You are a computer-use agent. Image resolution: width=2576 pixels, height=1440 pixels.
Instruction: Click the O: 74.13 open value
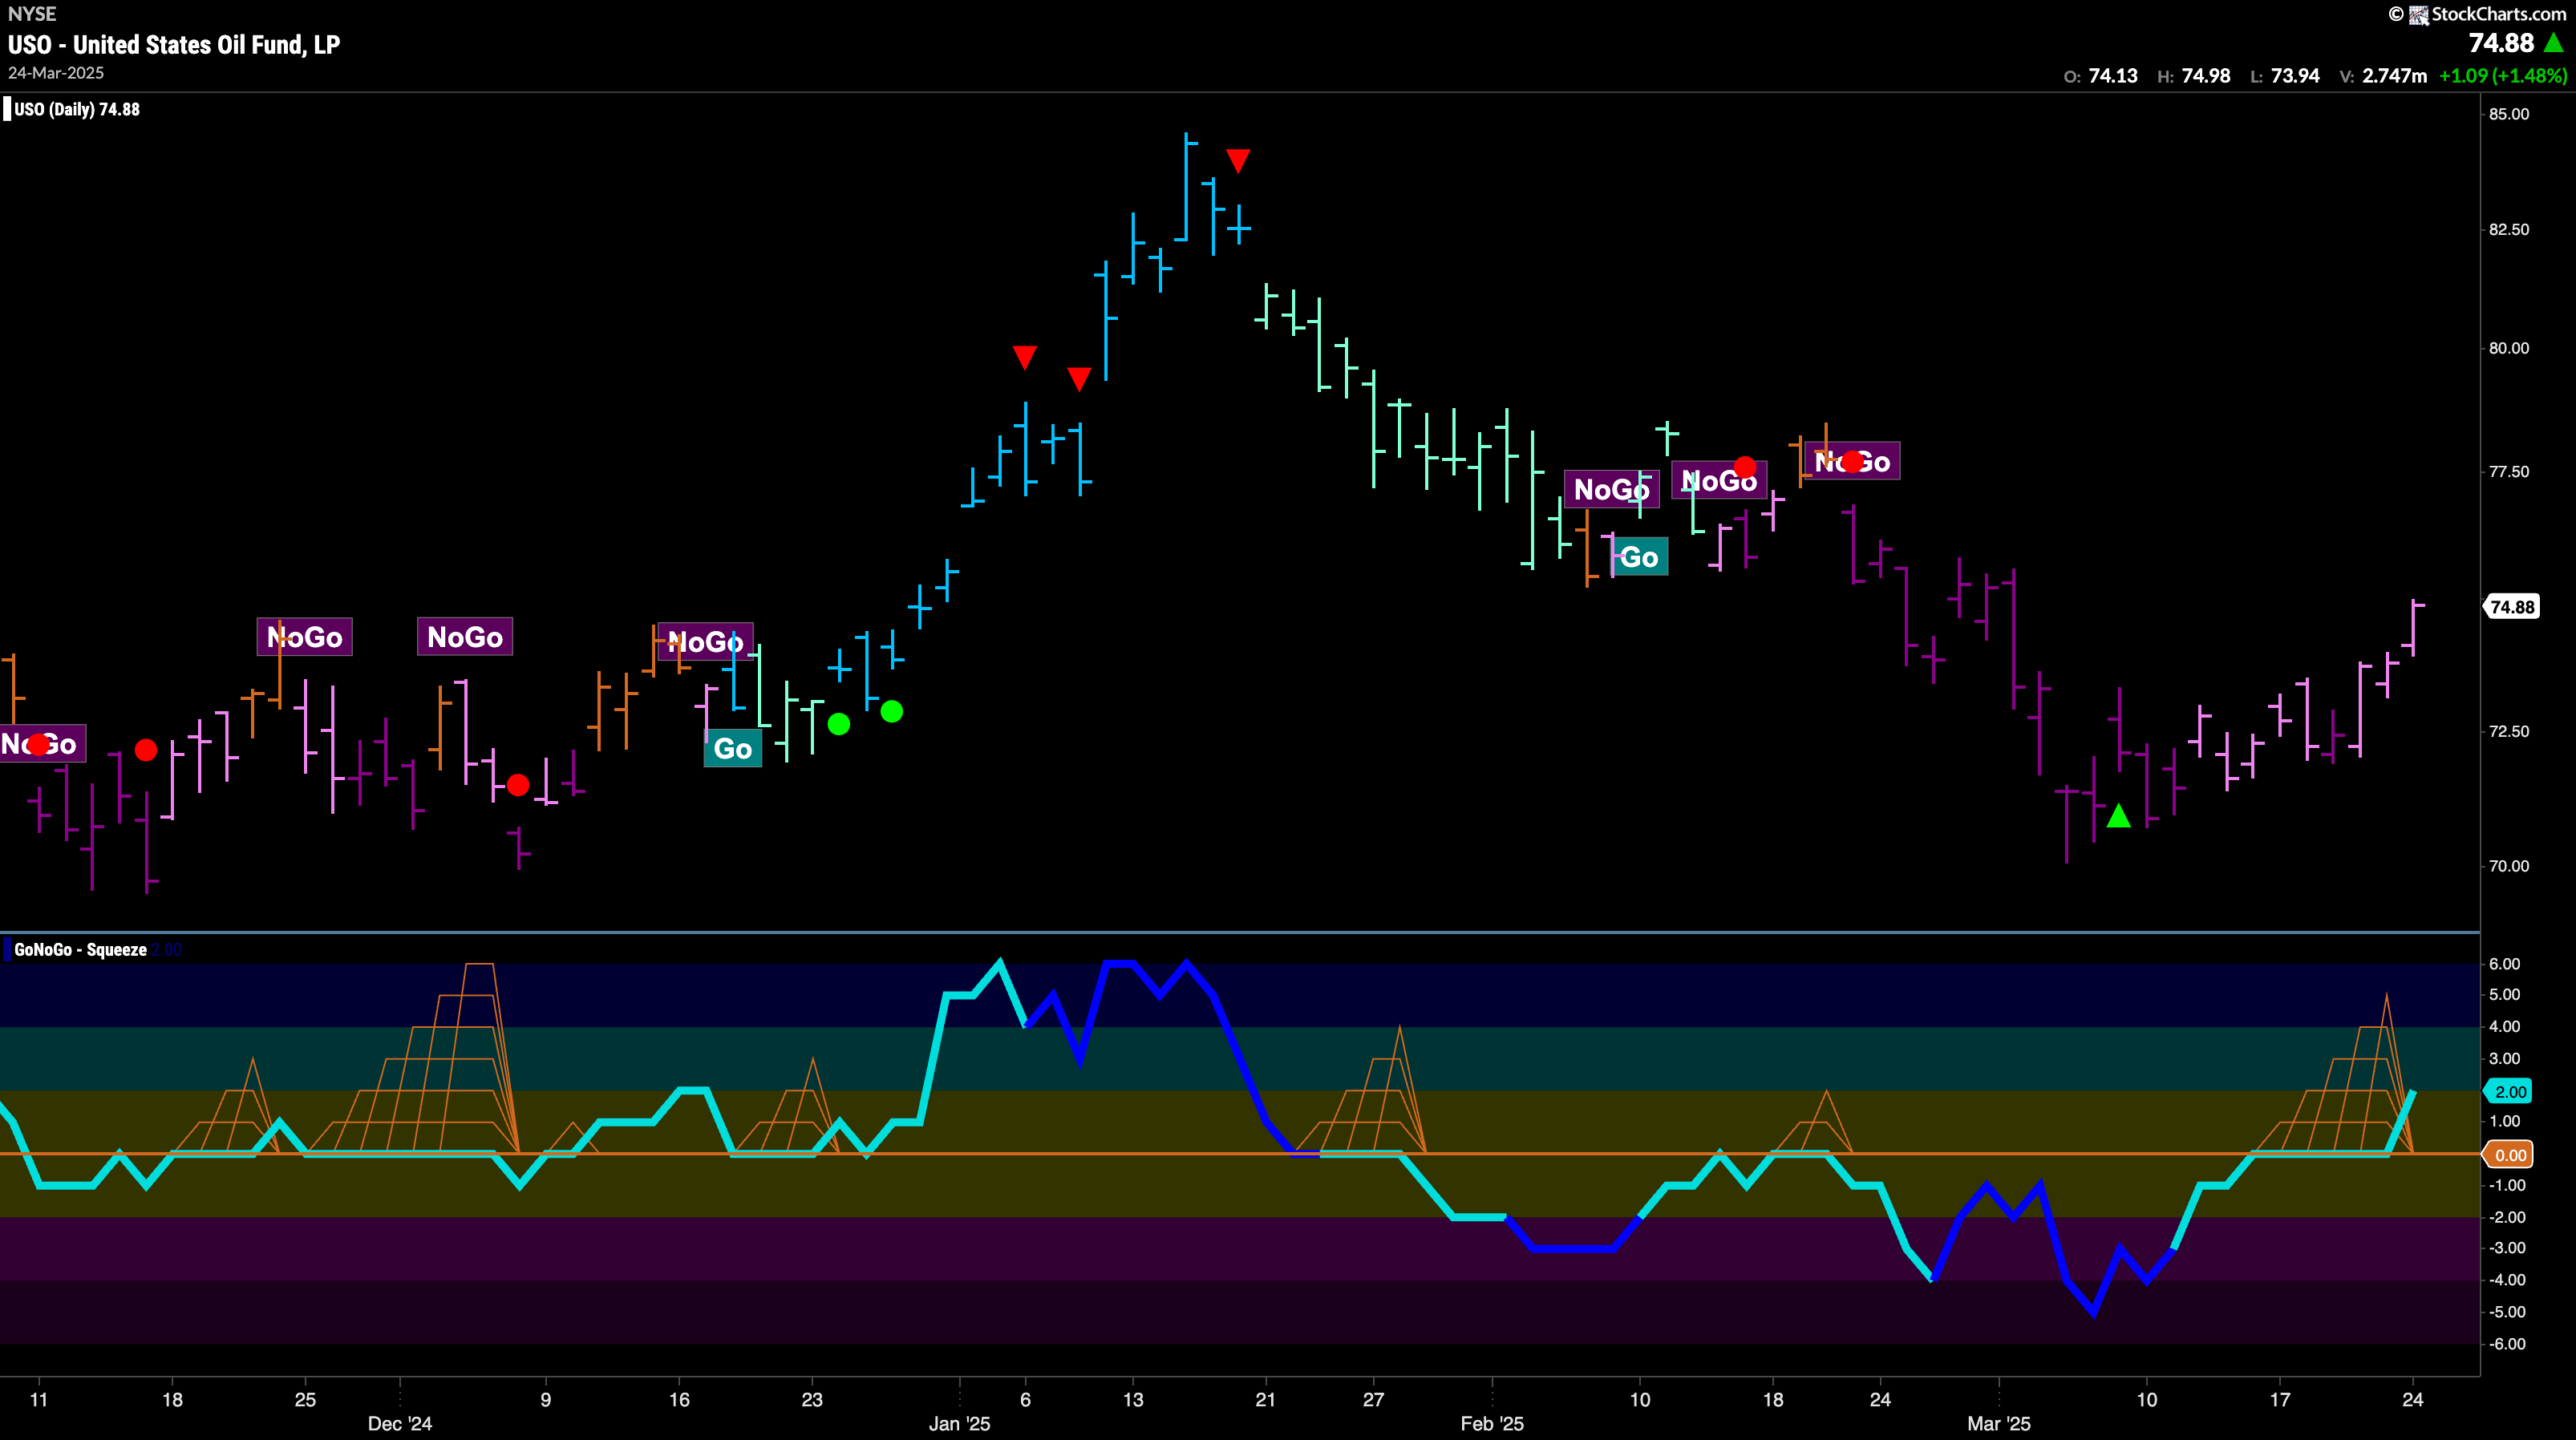pos(2100,76)
